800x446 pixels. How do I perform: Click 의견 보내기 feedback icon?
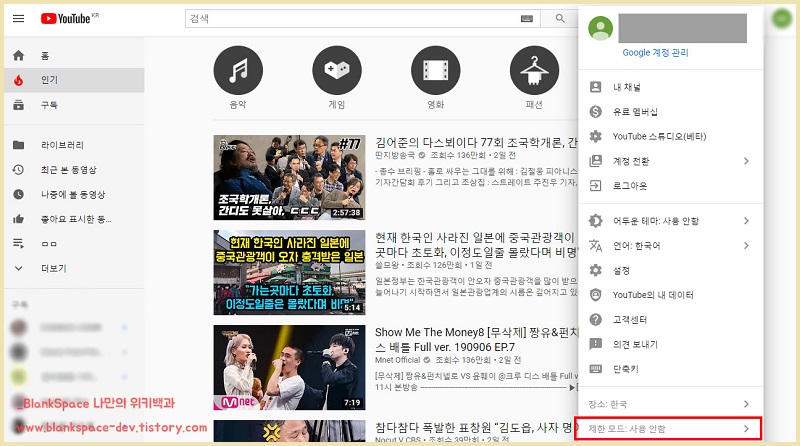595,344
